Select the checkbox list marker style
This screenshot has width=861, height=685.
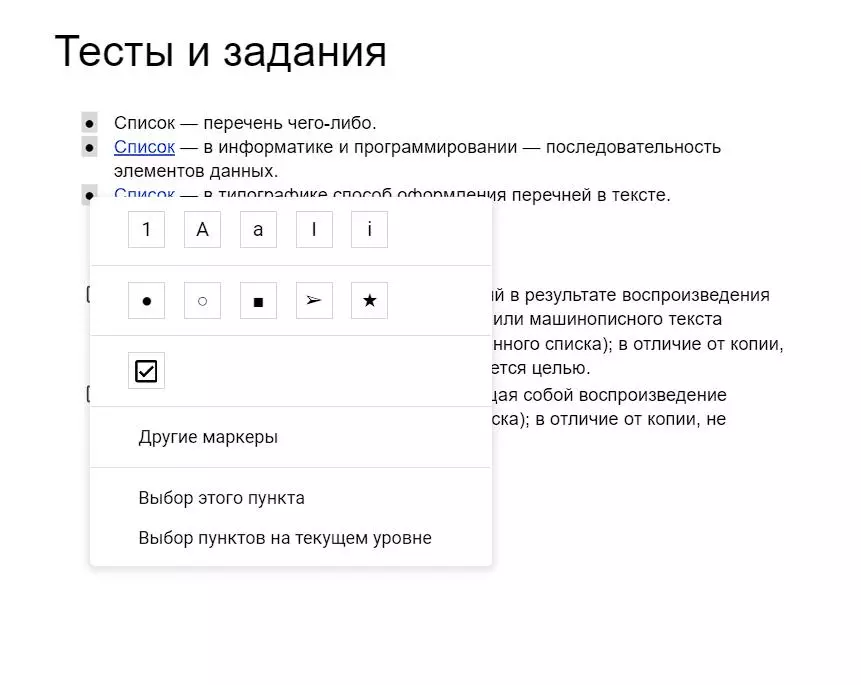tap(146, 370)
